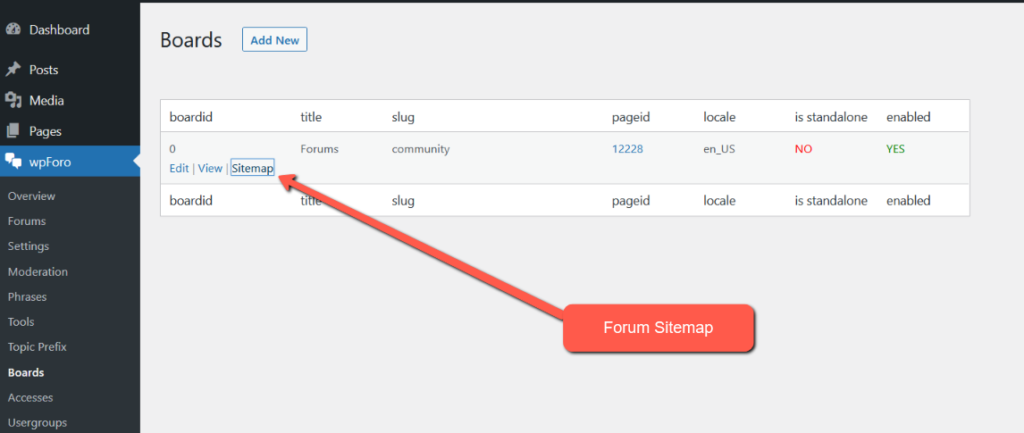This screenshot has height=433, width=1024.
Task: Open the wpForo Overview submenu
Action: click(31, 196)
